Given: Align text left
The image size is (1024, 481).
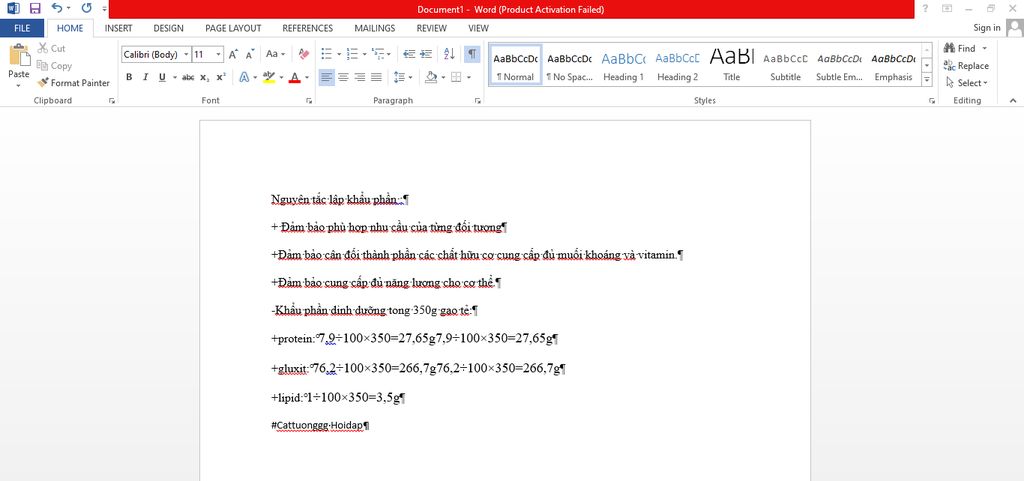Looking at the screenshot, I should [327, 77].
